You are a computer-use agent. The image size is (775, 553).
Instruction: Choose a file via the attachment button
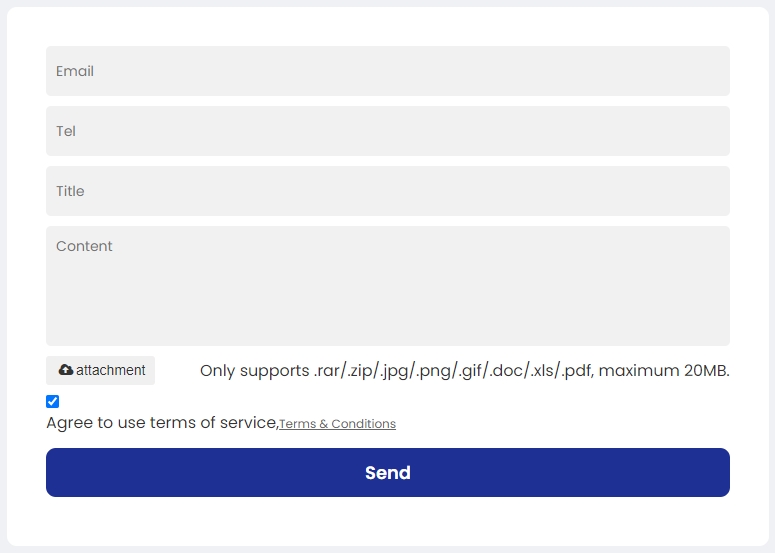pyautogui.click(x=100, y=370)
